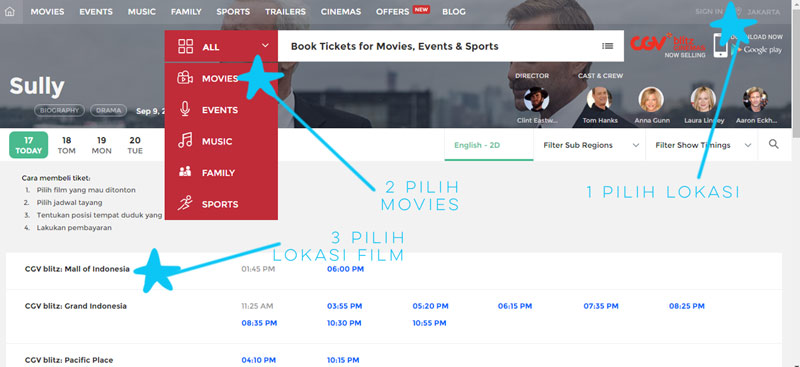800x367 pixels.
Task: Select date 18 TOM
Action: (66, 145)
